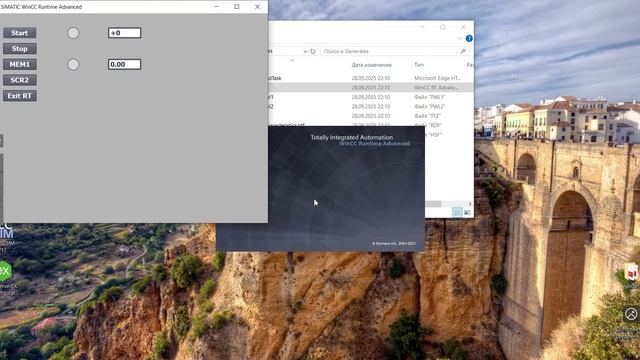Image resolution: width=640 pixels, height=360 pixels.
Task: Minimize the Explorer window
Action: (x=422, y=27)
